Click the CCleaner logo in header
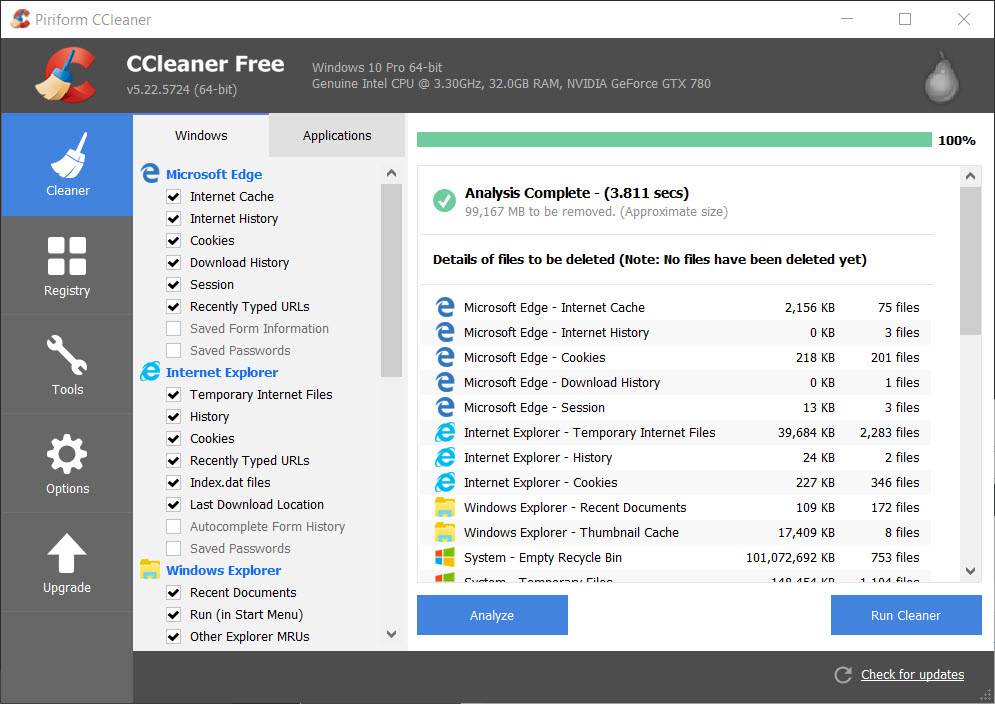995x704 pixels. coord(66,75)
